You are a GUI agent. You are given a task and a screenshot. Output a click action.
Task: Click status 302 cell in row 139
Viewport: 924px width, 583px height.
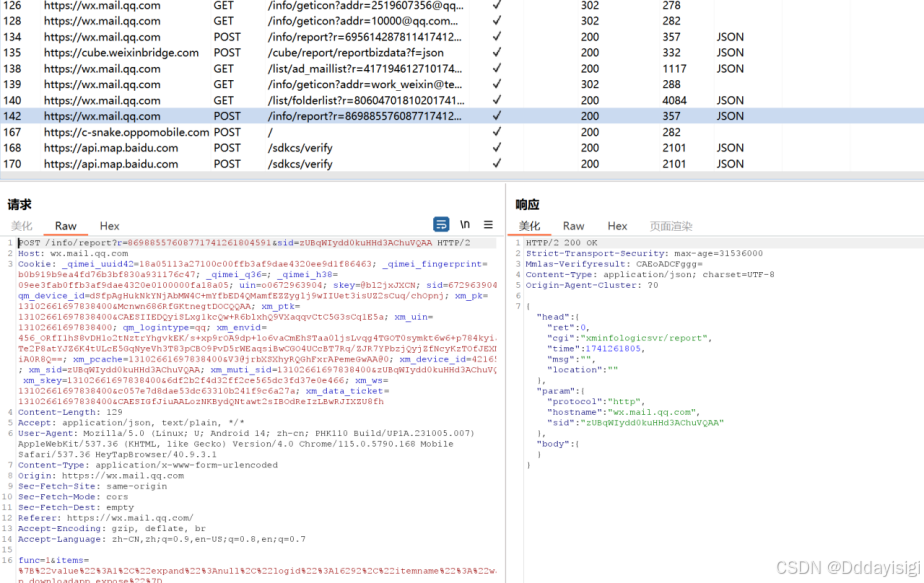(590, 84)
